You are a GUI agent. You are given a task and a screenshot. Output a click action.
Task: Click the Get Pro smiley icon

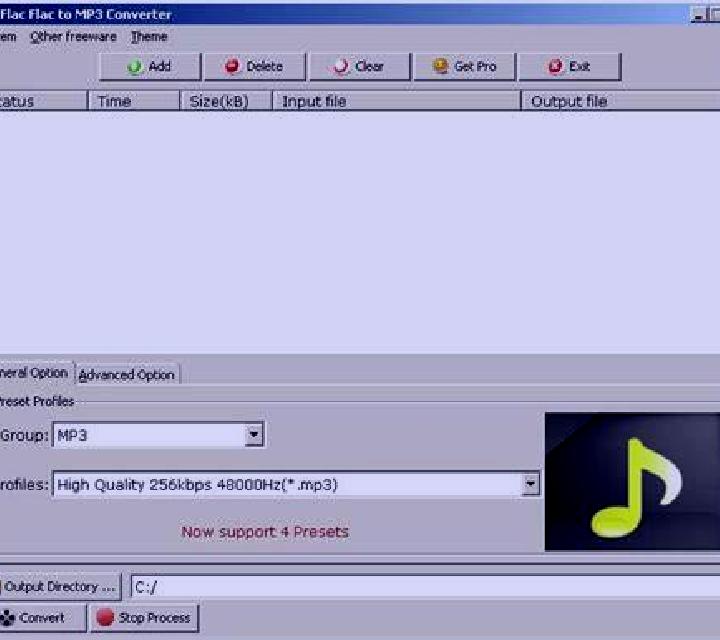coord(440,66)
